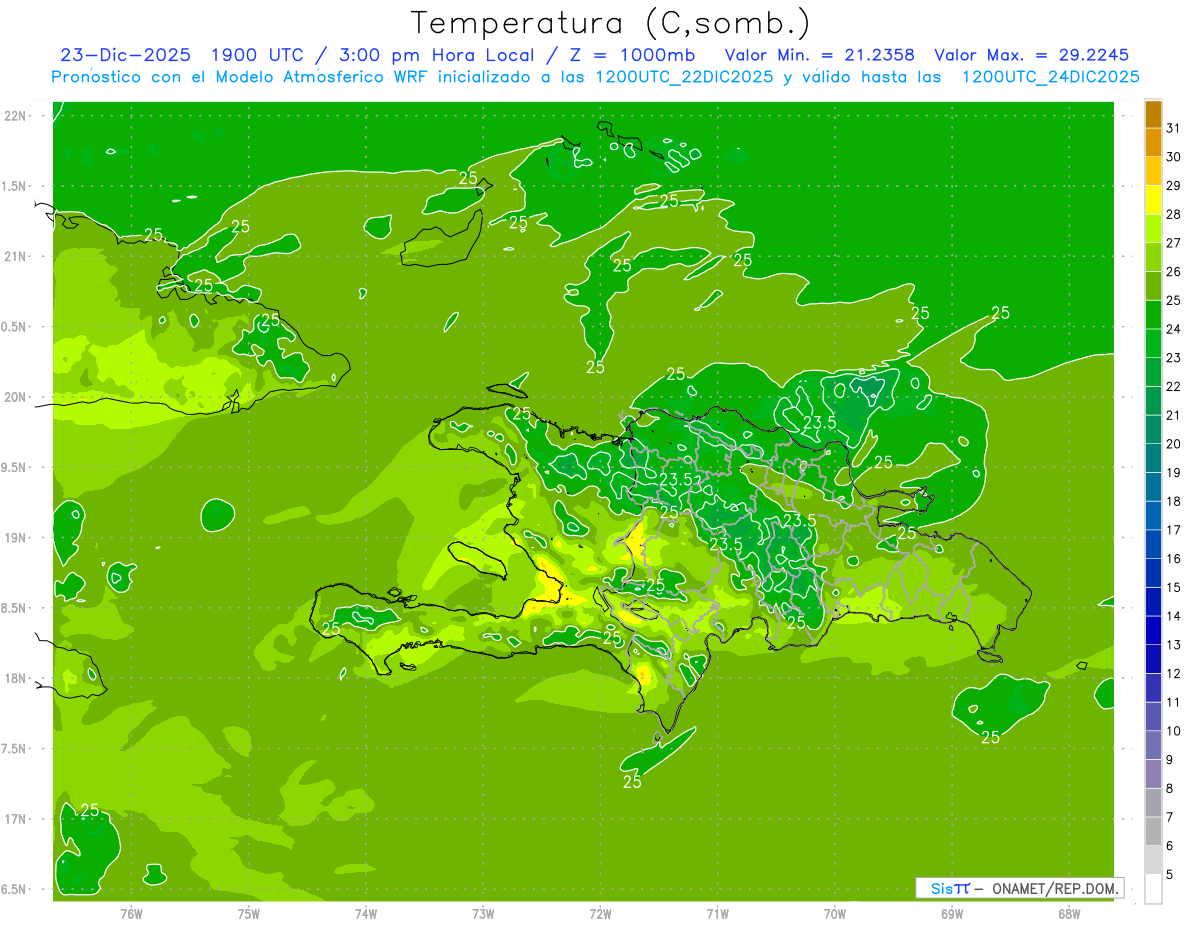This screenshot has height=927, width=1200.
Task: Click the '68W' longitude label
Action: (x=1069, y=913)
